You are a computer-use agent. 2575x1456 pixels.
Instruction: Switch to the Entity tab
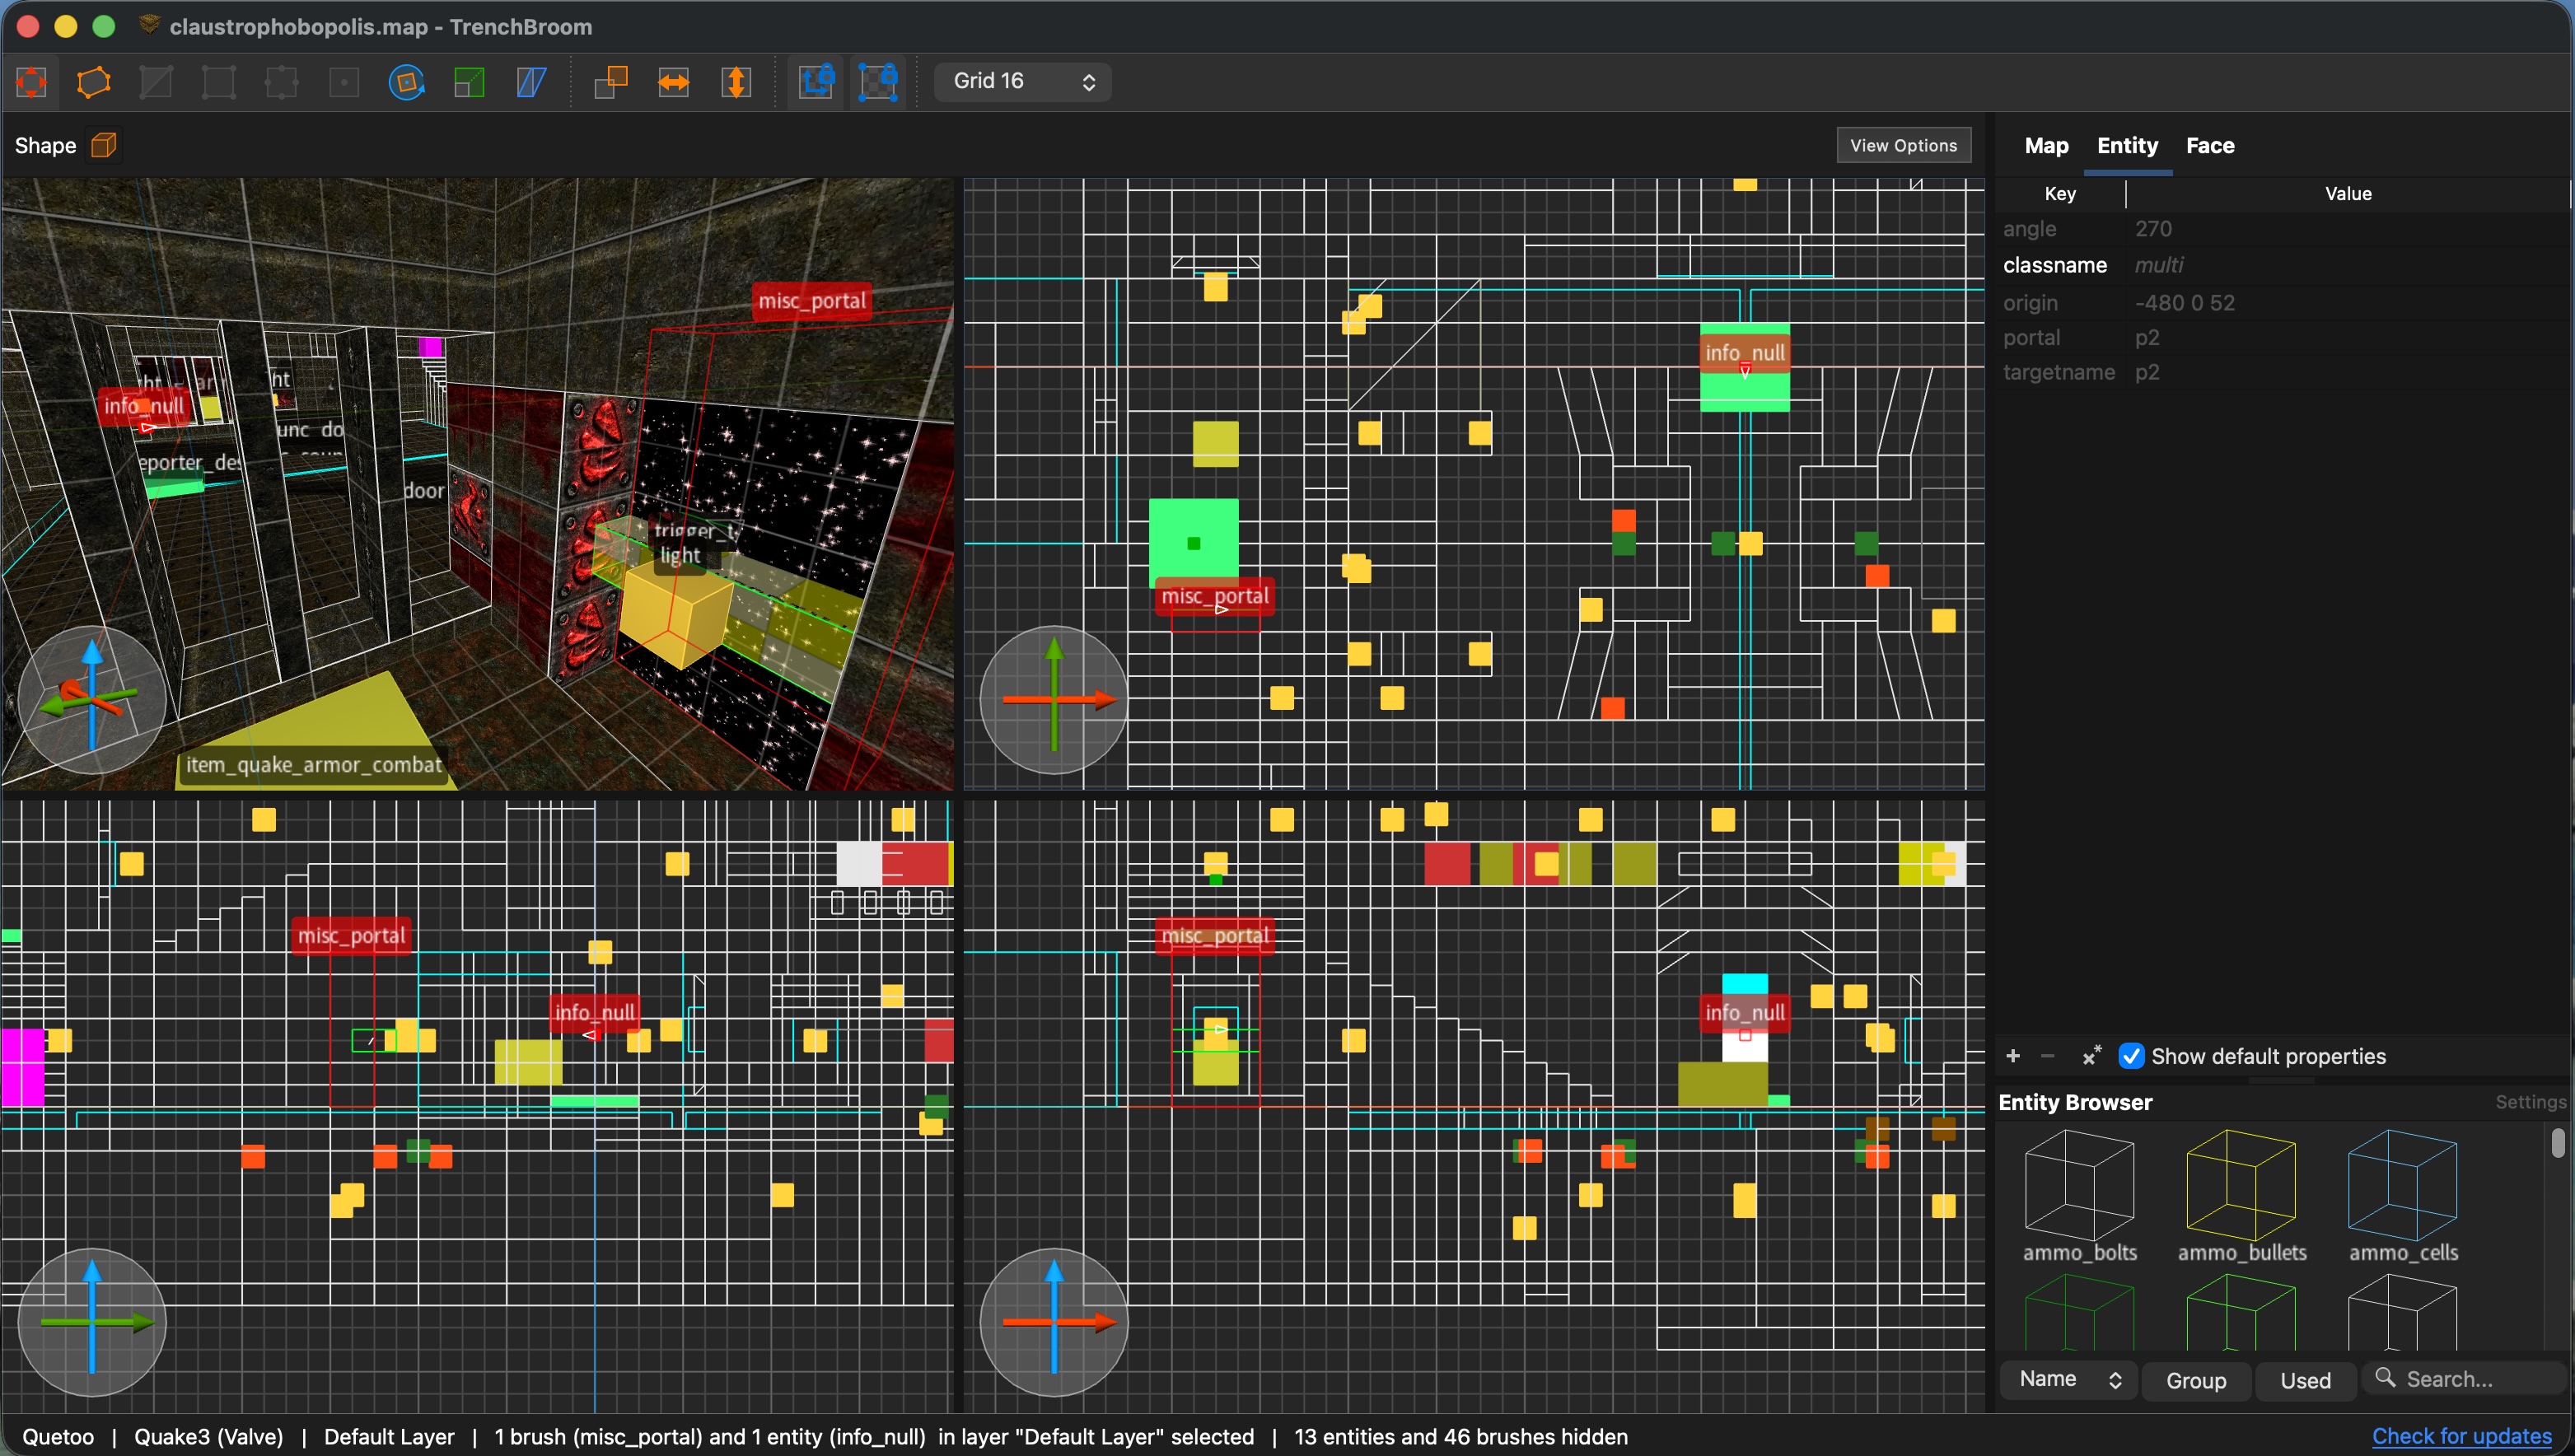click(x=2127, y=146)
